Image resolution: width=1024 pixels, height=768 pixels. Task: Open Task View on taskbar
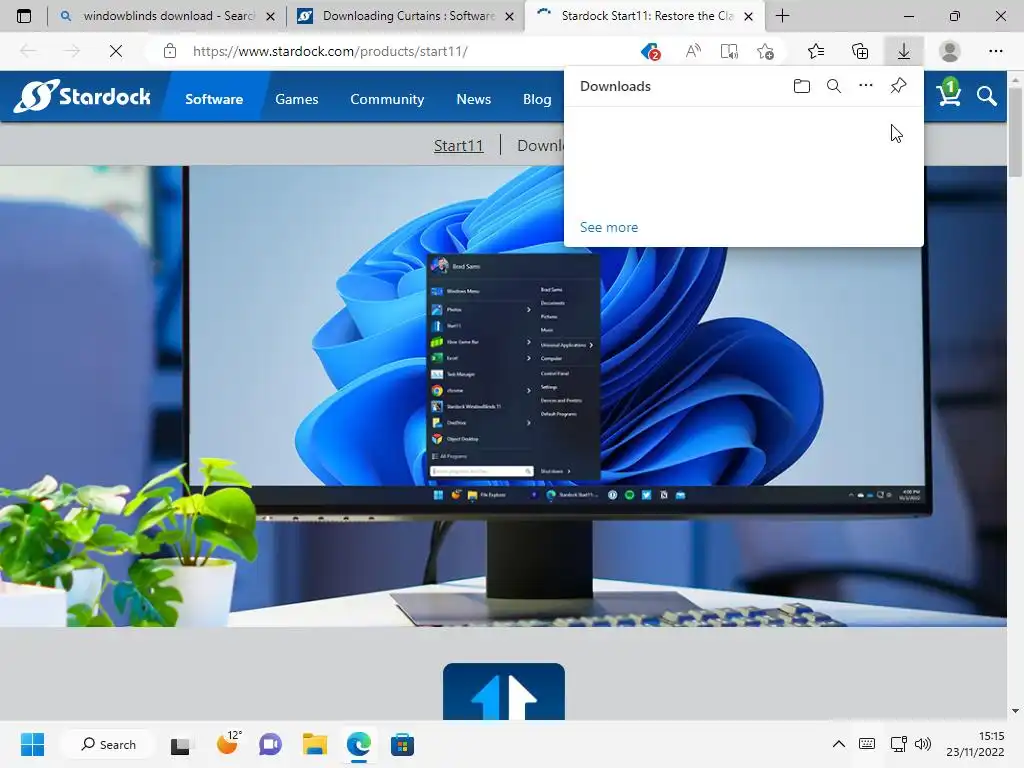click(180, 744)
